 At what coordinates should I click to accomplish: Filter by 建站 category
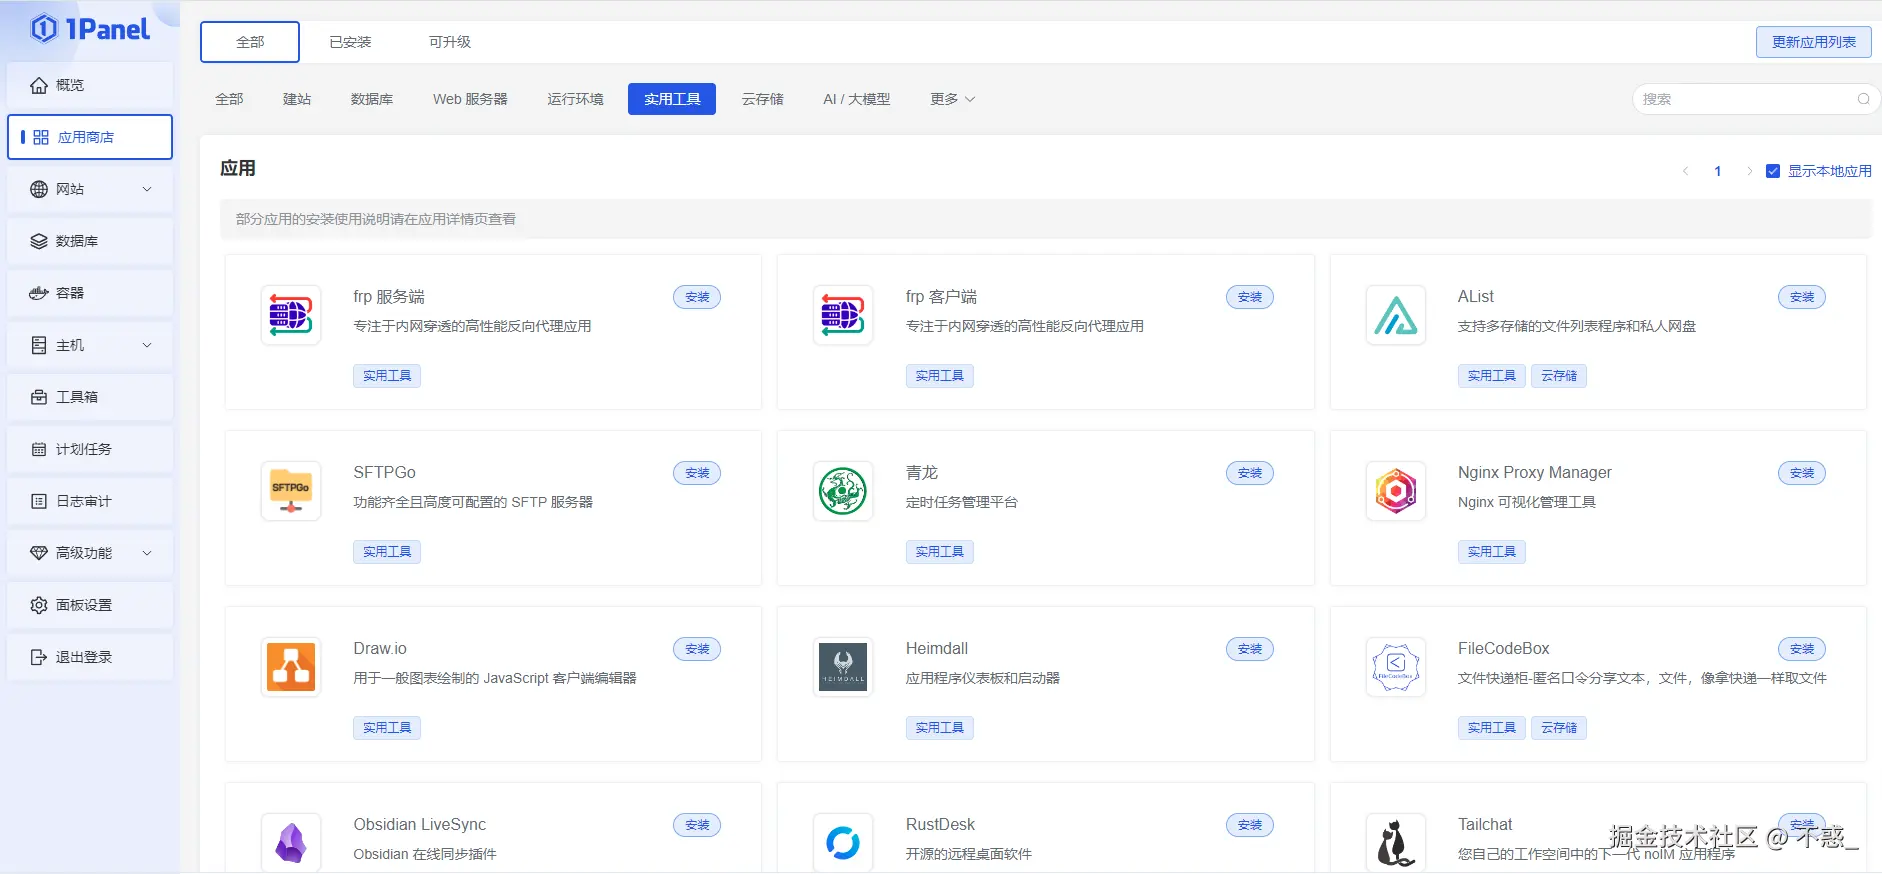297,99
